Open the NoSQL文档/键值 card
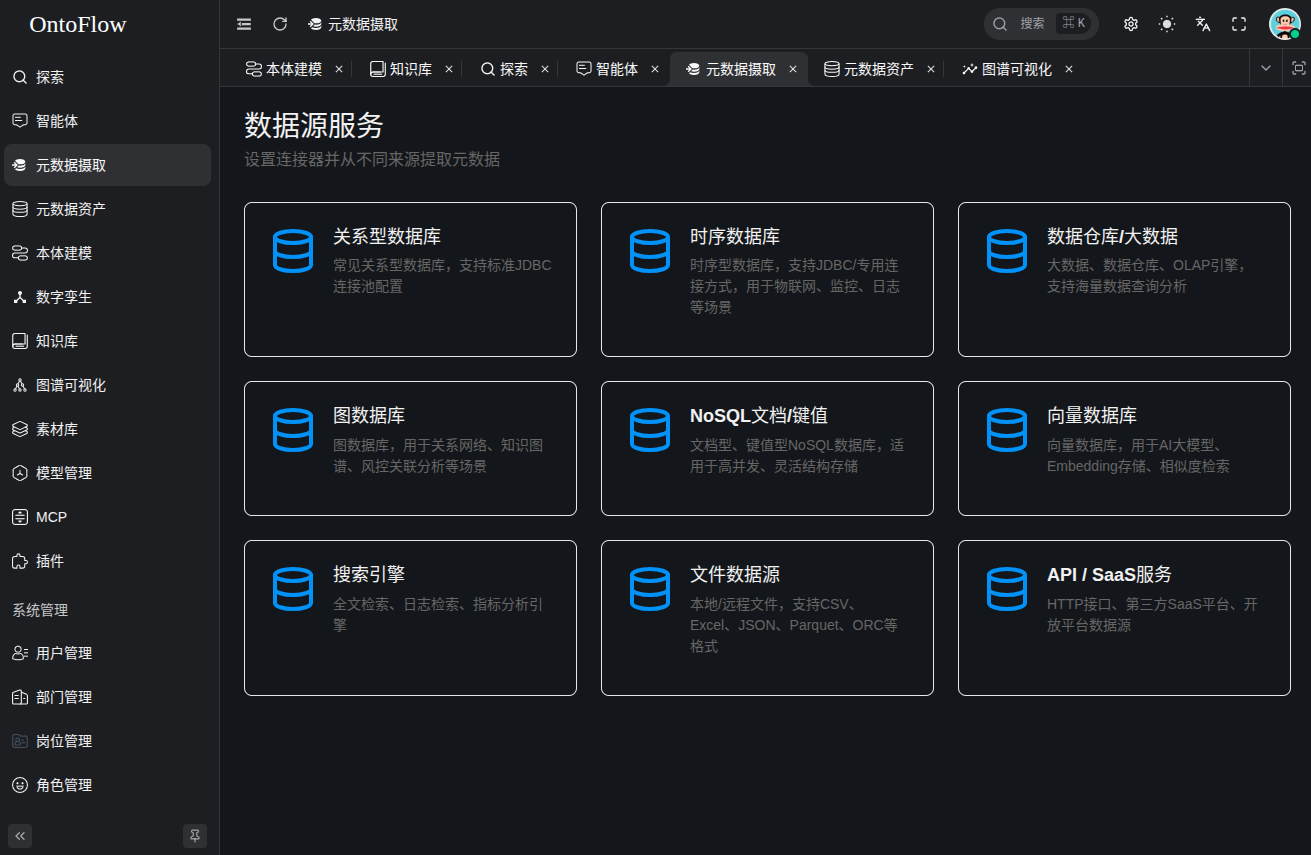 [x=767, y=448]
